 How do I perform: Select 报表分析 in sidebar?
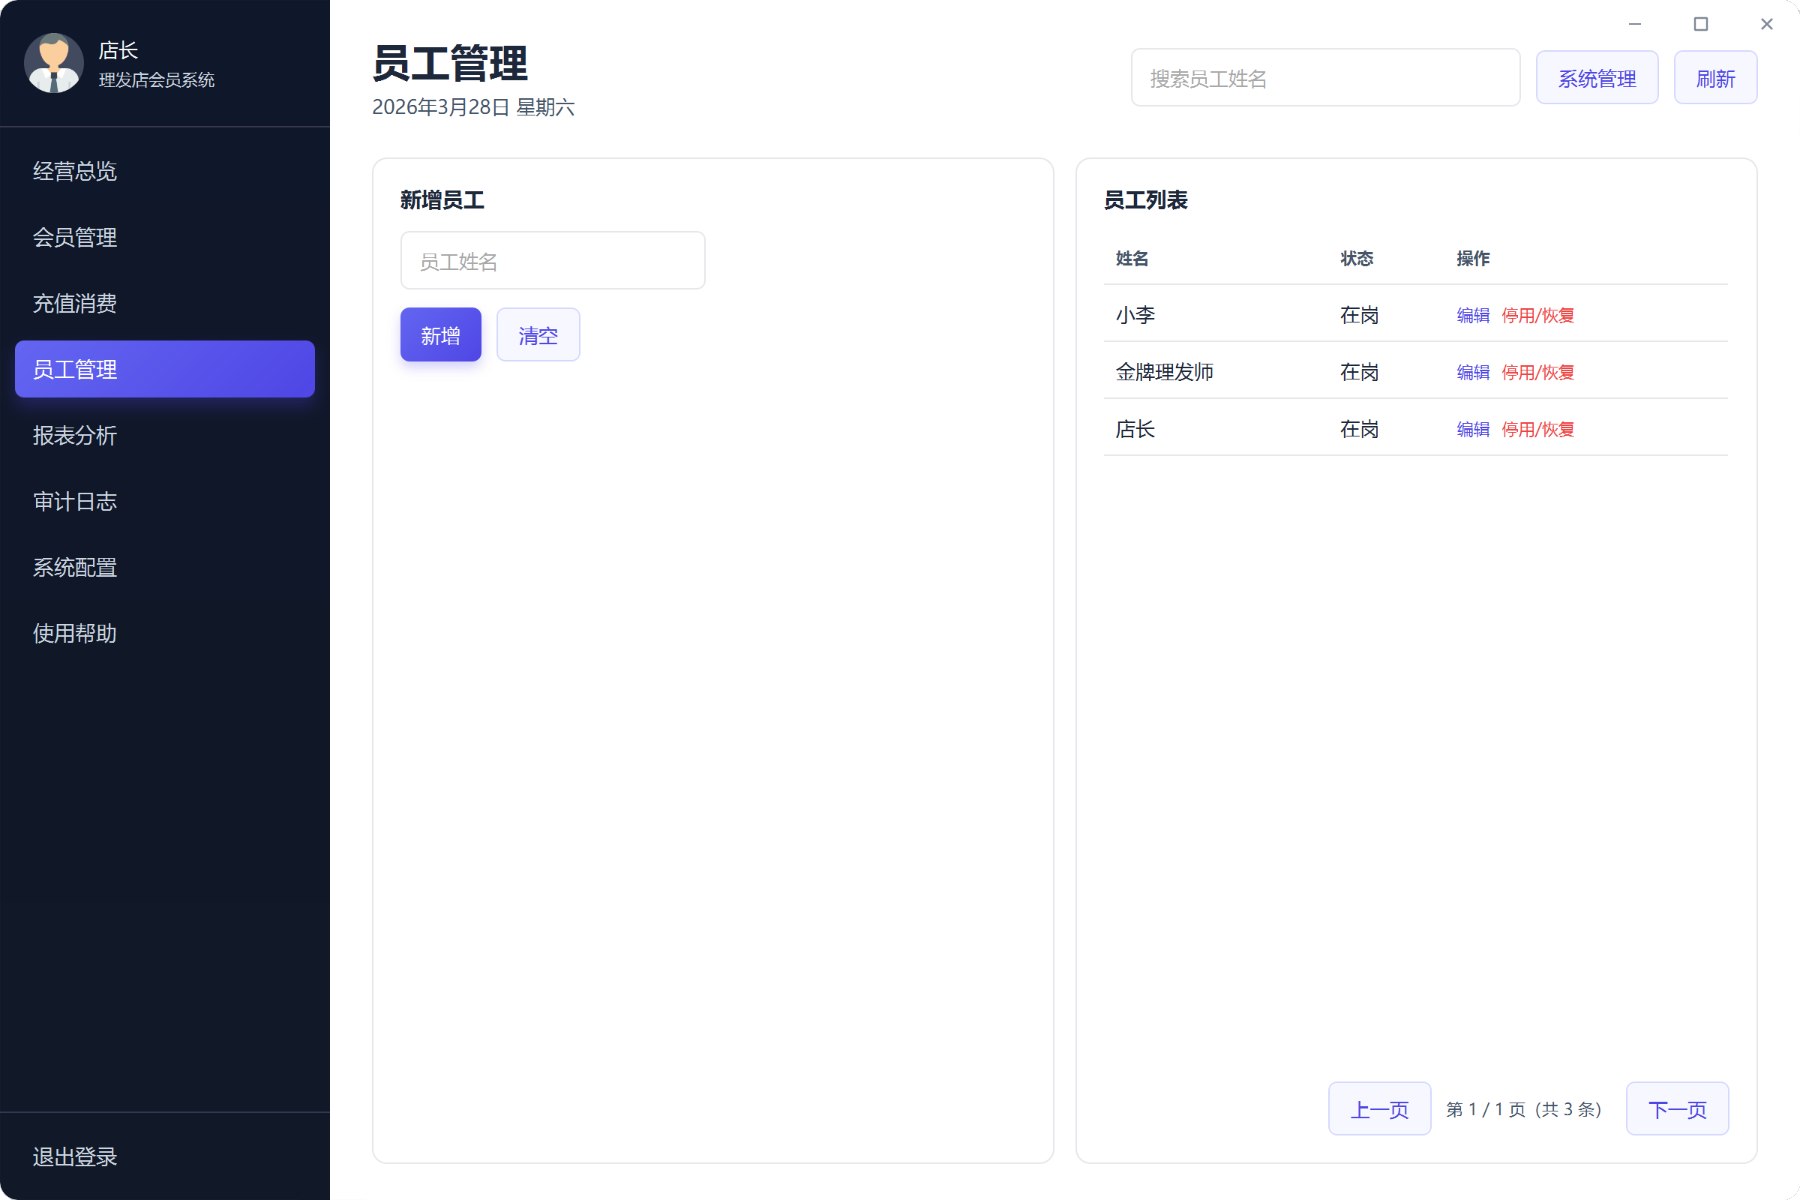pyautogui.click(x=75, y=435)
